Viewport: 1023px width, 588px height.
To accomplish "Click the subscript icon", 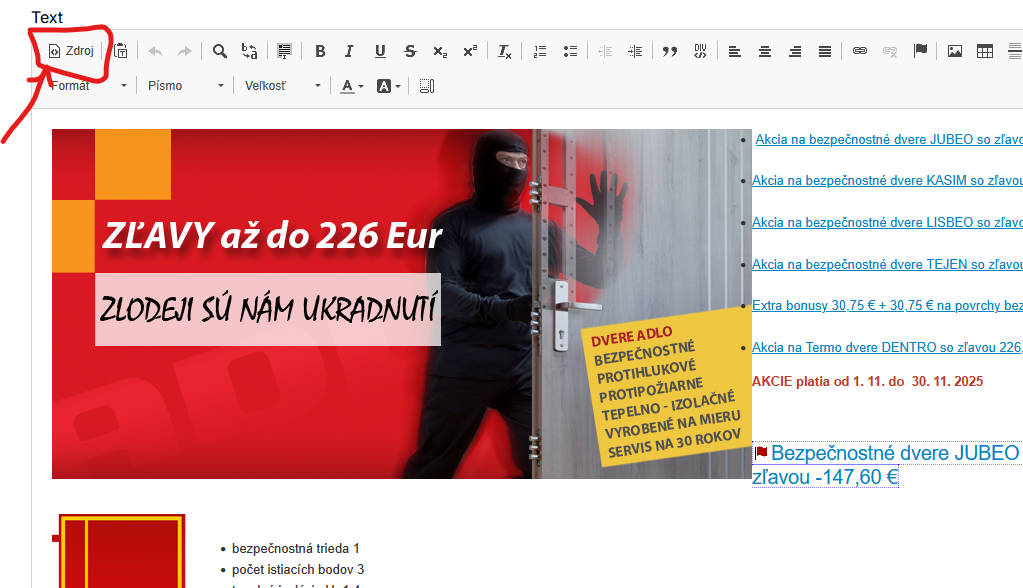I will click(440, 51).
